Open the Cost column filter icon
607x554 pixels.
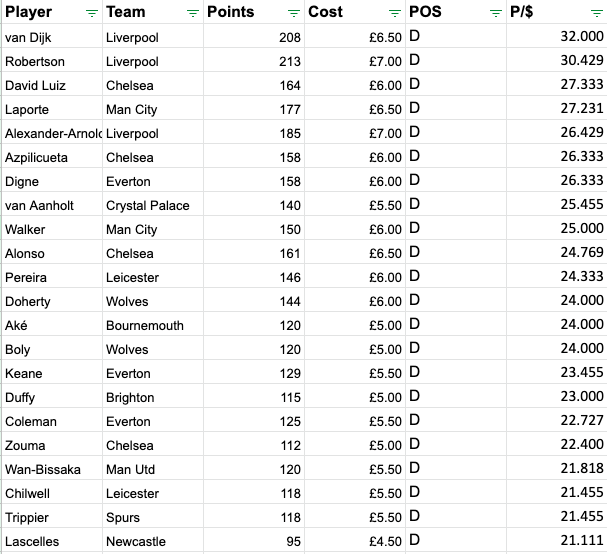coord(395,14)
